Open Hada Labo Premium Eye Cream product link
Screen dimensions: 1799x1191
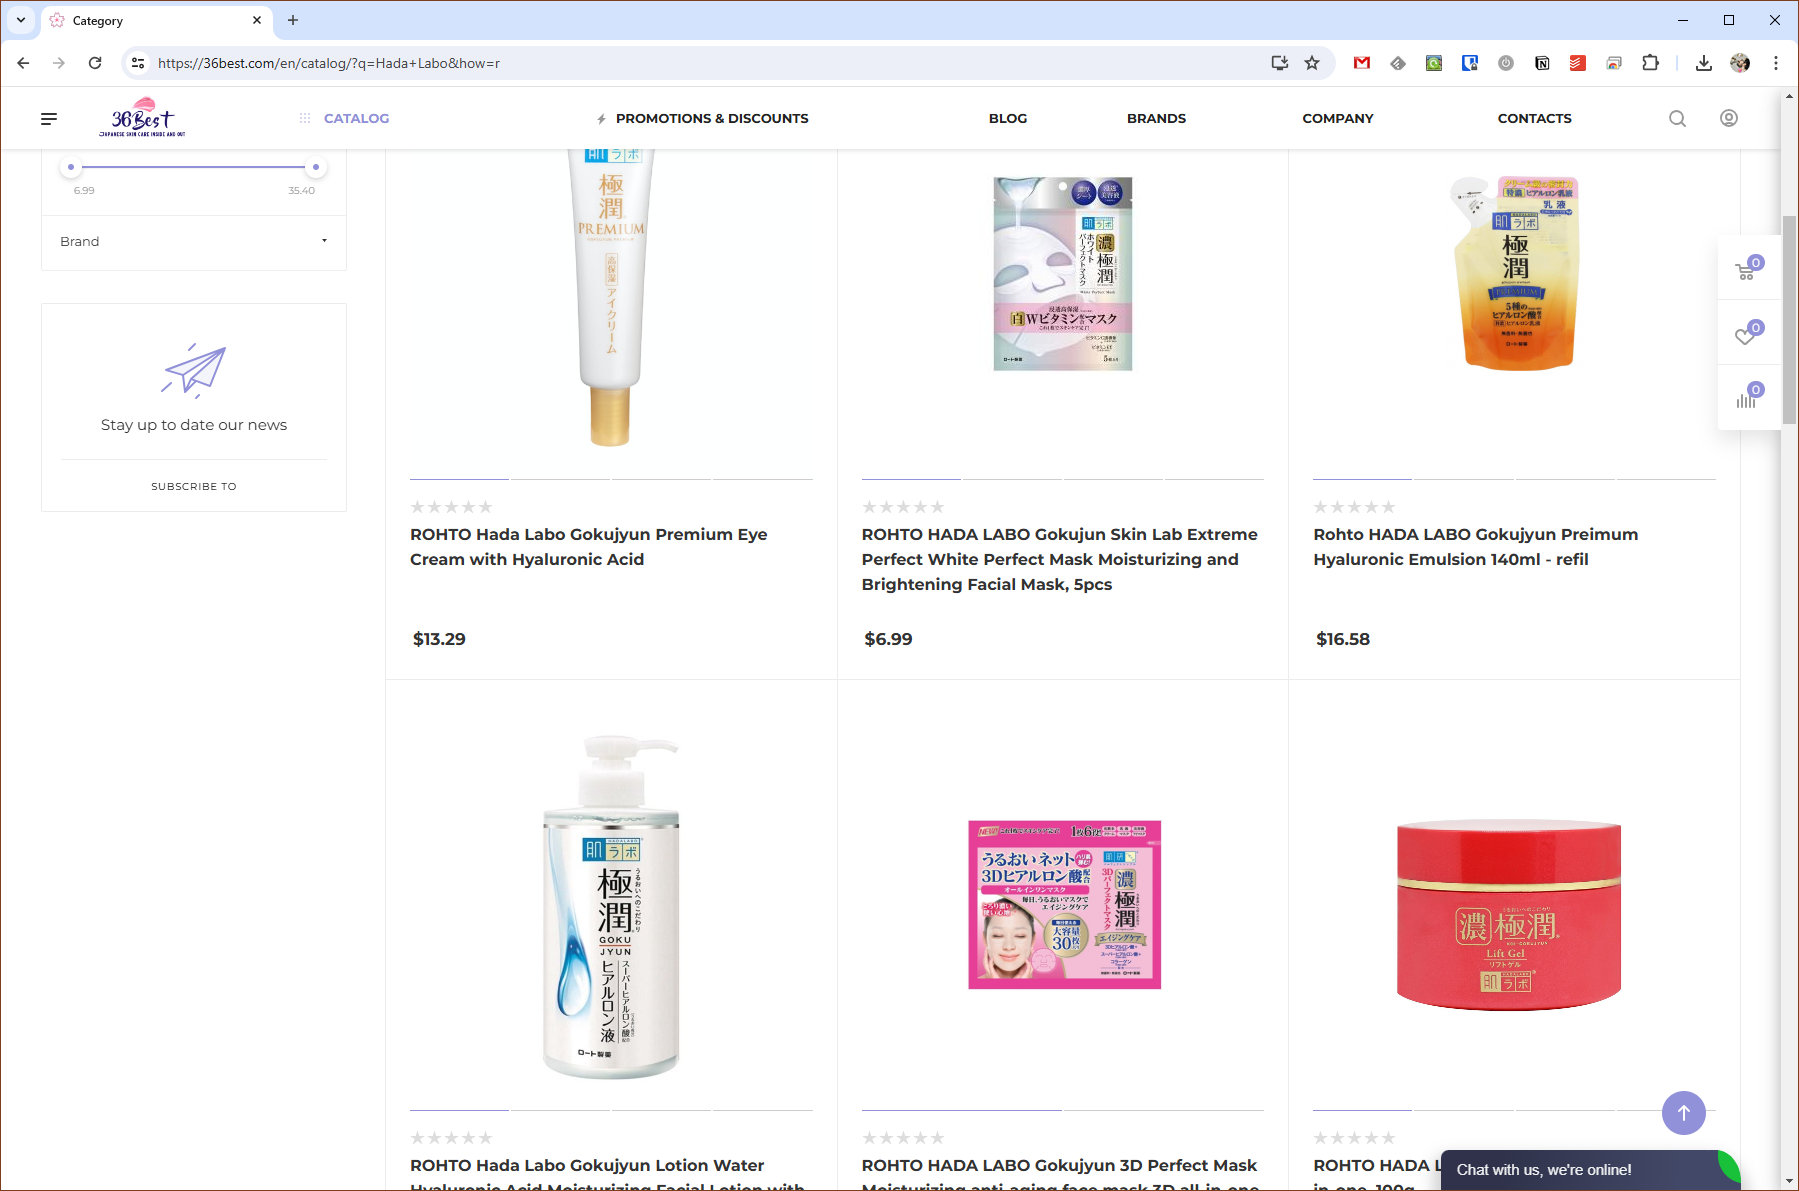click(x=589, y=547)
